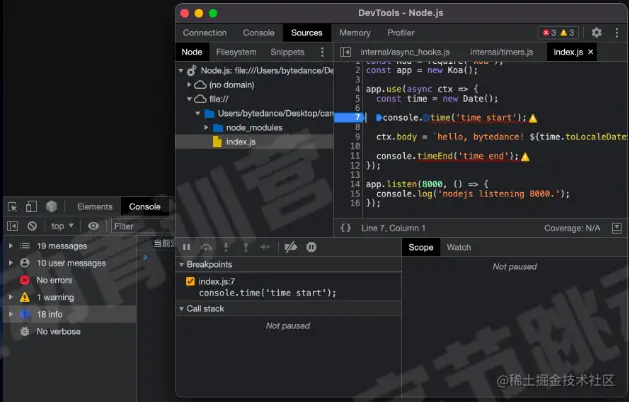The height and width of the screenshot is (402, 629).
Task: Click breakpoint code console.time('time start')
Action: [268, 293]
